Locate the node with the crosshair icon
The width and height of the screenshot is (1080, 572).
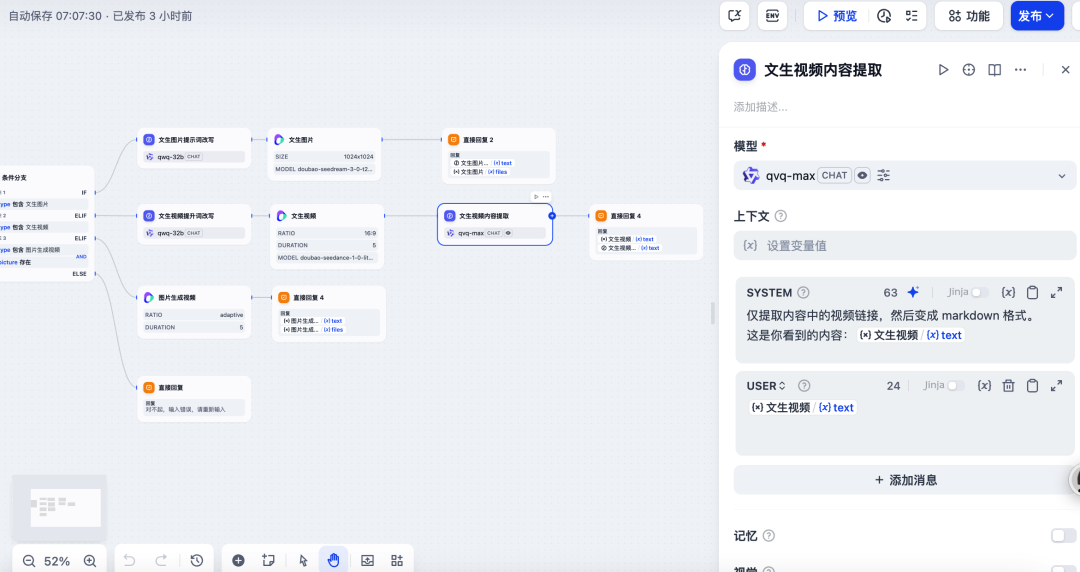tap(968, 70)
